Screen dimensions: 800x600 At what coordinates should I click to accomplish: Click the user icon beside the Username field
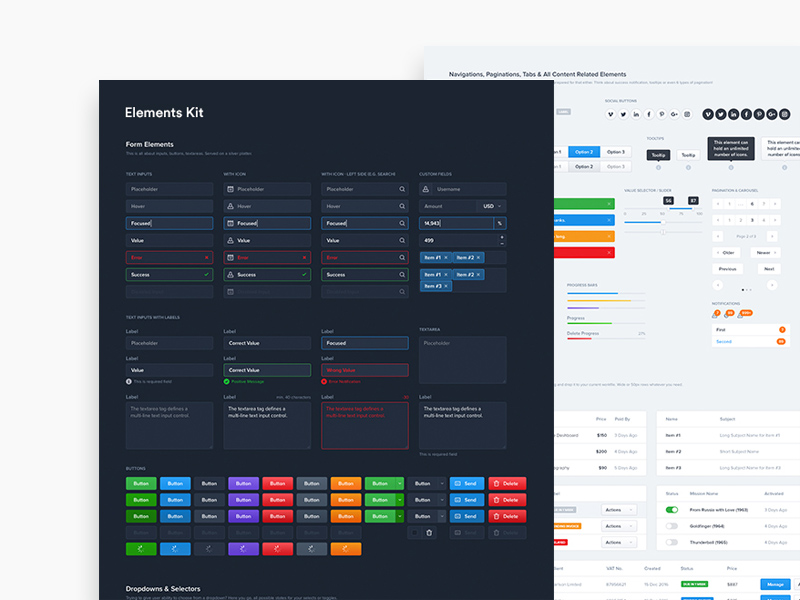click(x=425, y=189)
